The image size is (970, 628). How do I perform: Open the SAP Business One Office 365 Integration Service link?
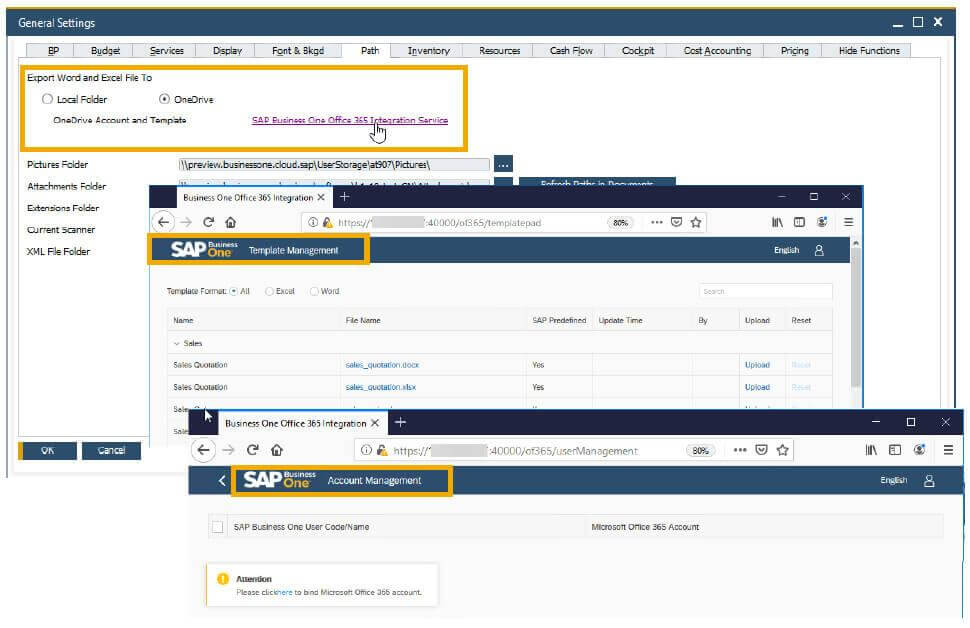pyautogui.click(x=350, y=118)
